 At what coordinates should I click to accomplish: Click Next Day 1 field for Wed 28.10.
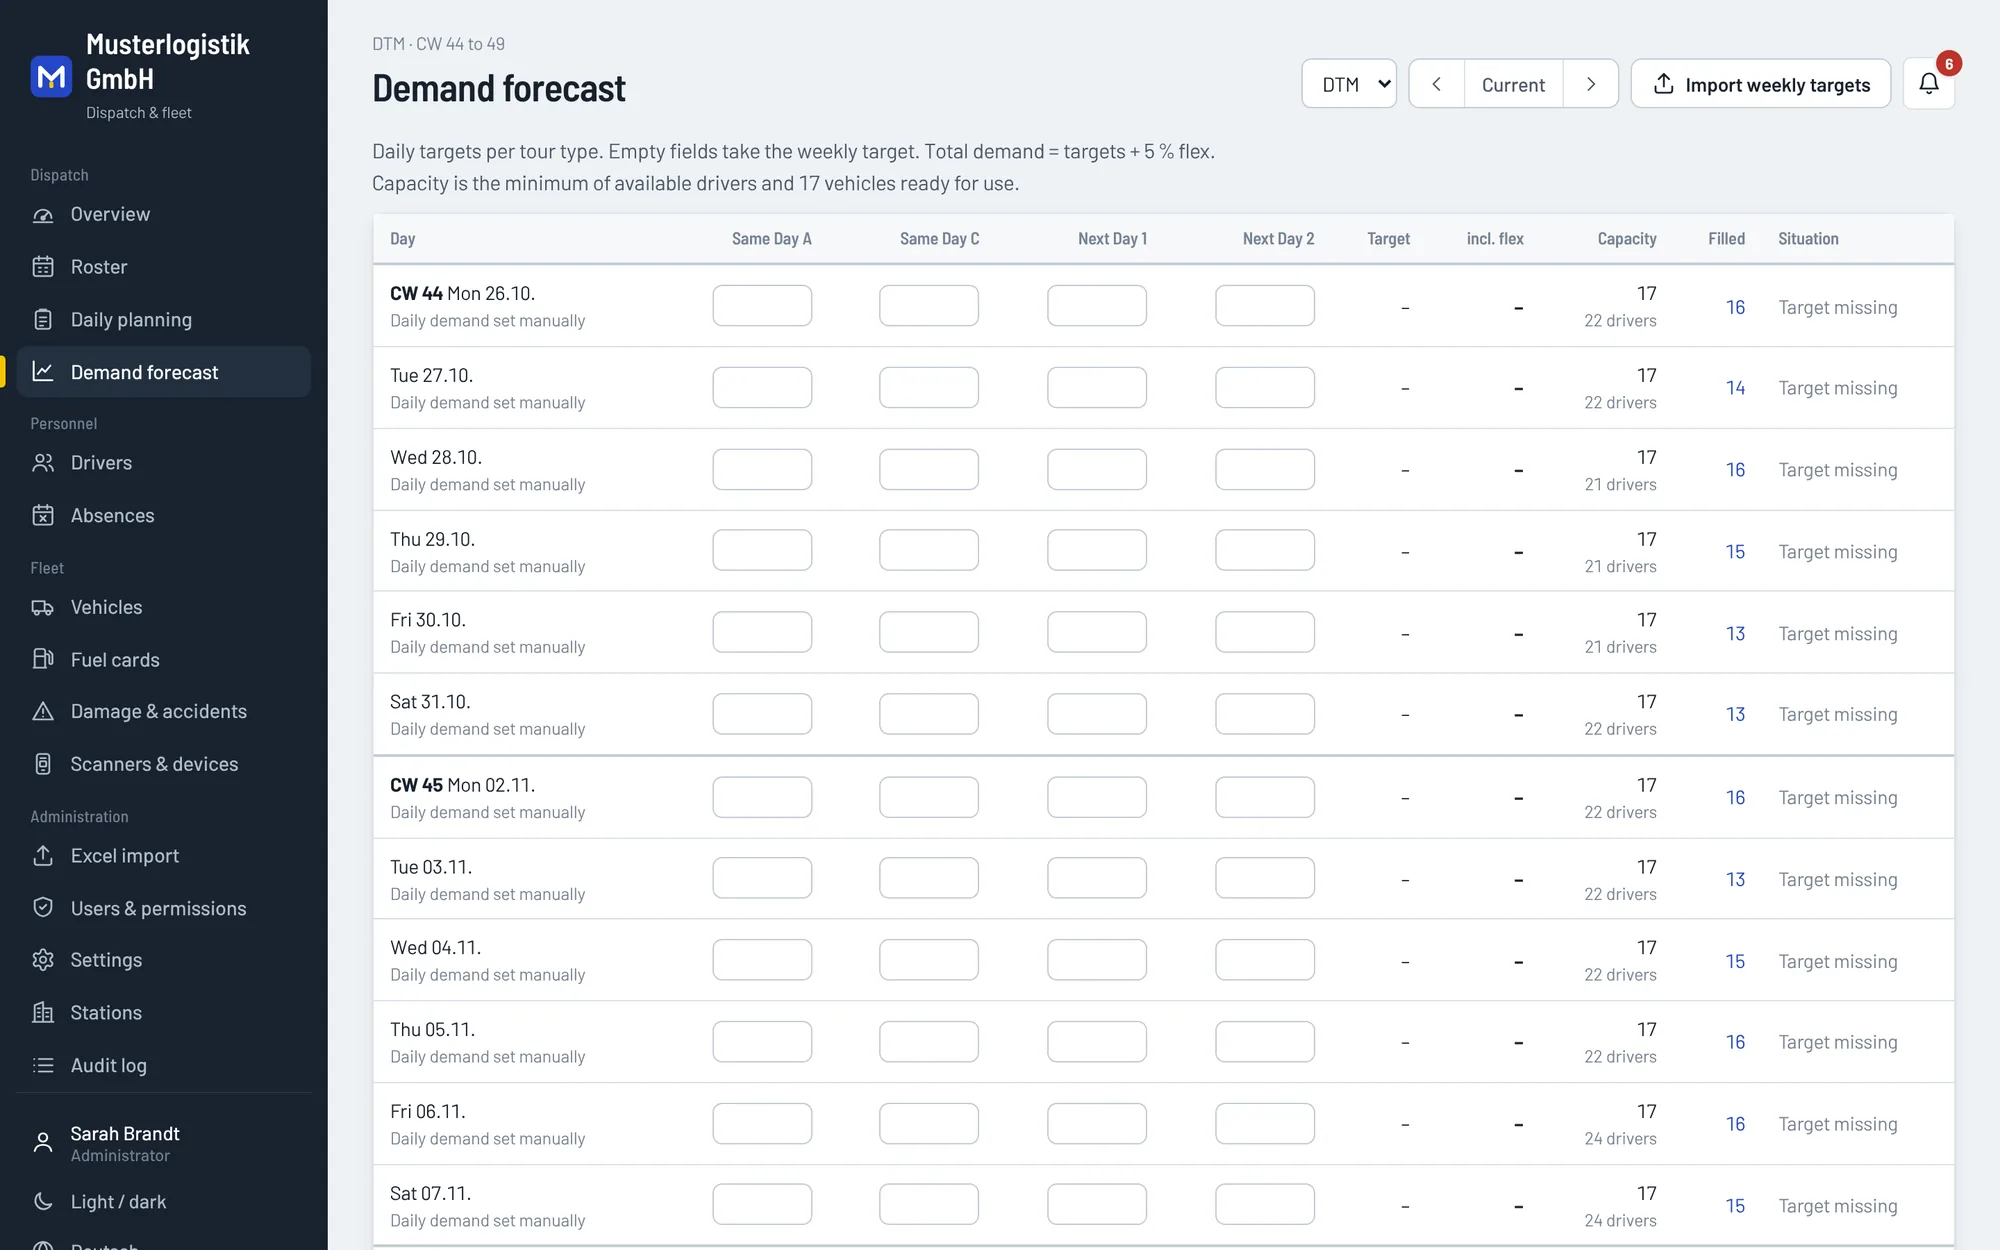(1097, 469)
